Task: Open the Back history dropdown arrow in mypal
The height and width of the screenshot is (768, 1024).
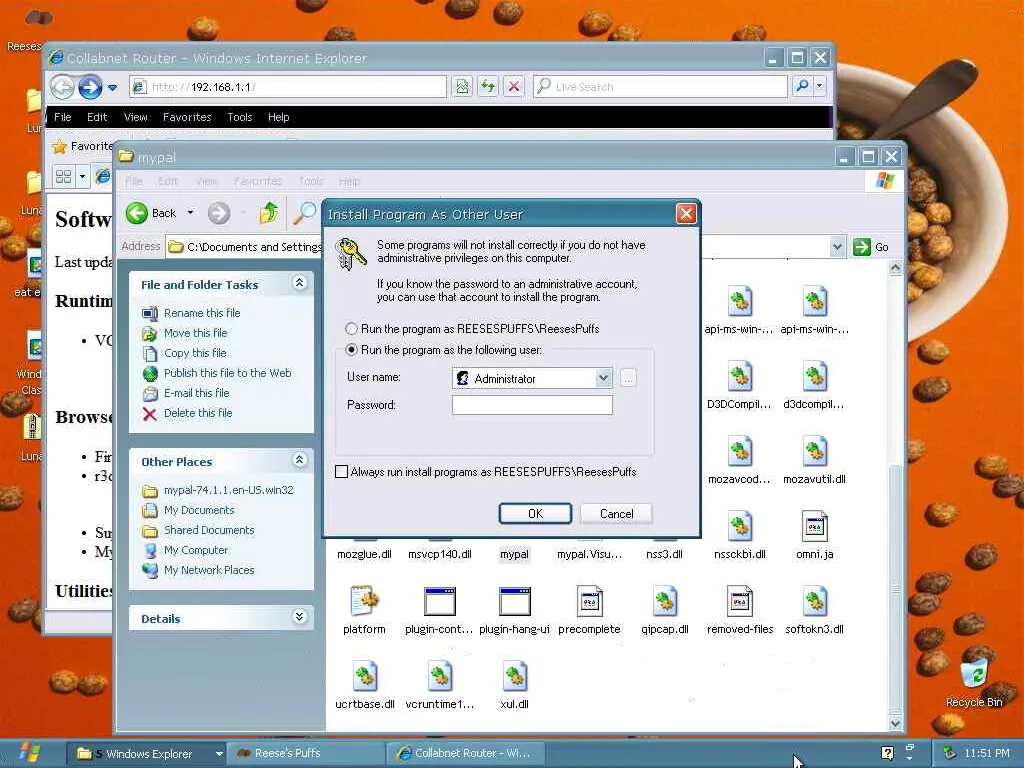Action: pyautogui.click(x=191, y=213)
